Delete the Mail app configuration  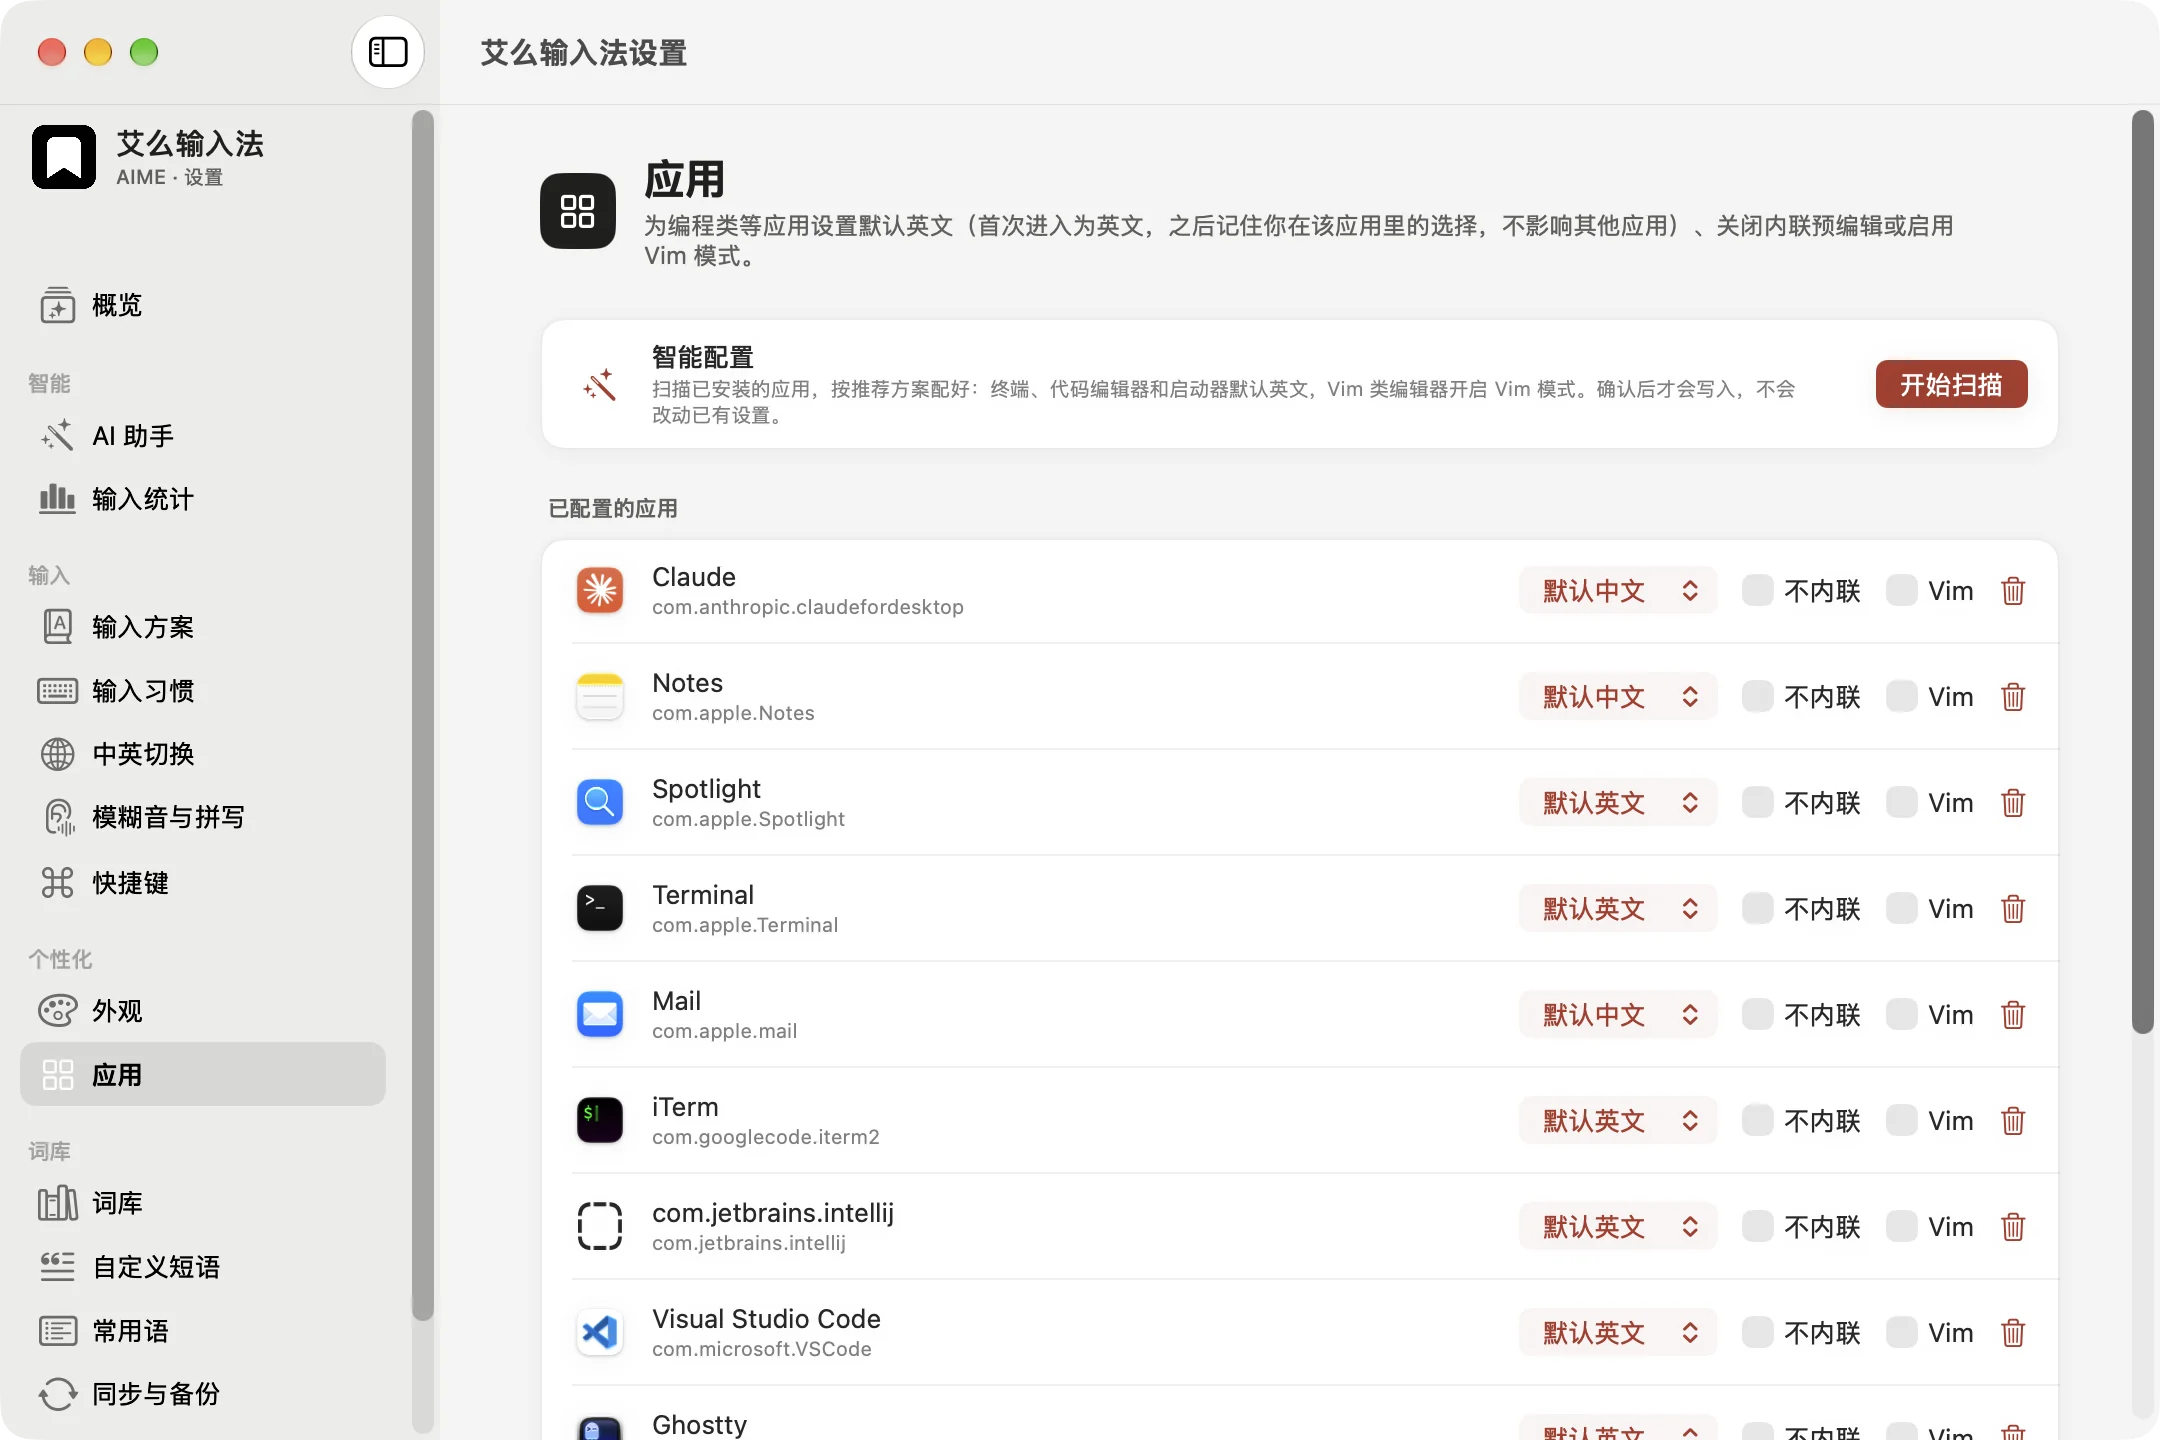click(2013, 1015)
